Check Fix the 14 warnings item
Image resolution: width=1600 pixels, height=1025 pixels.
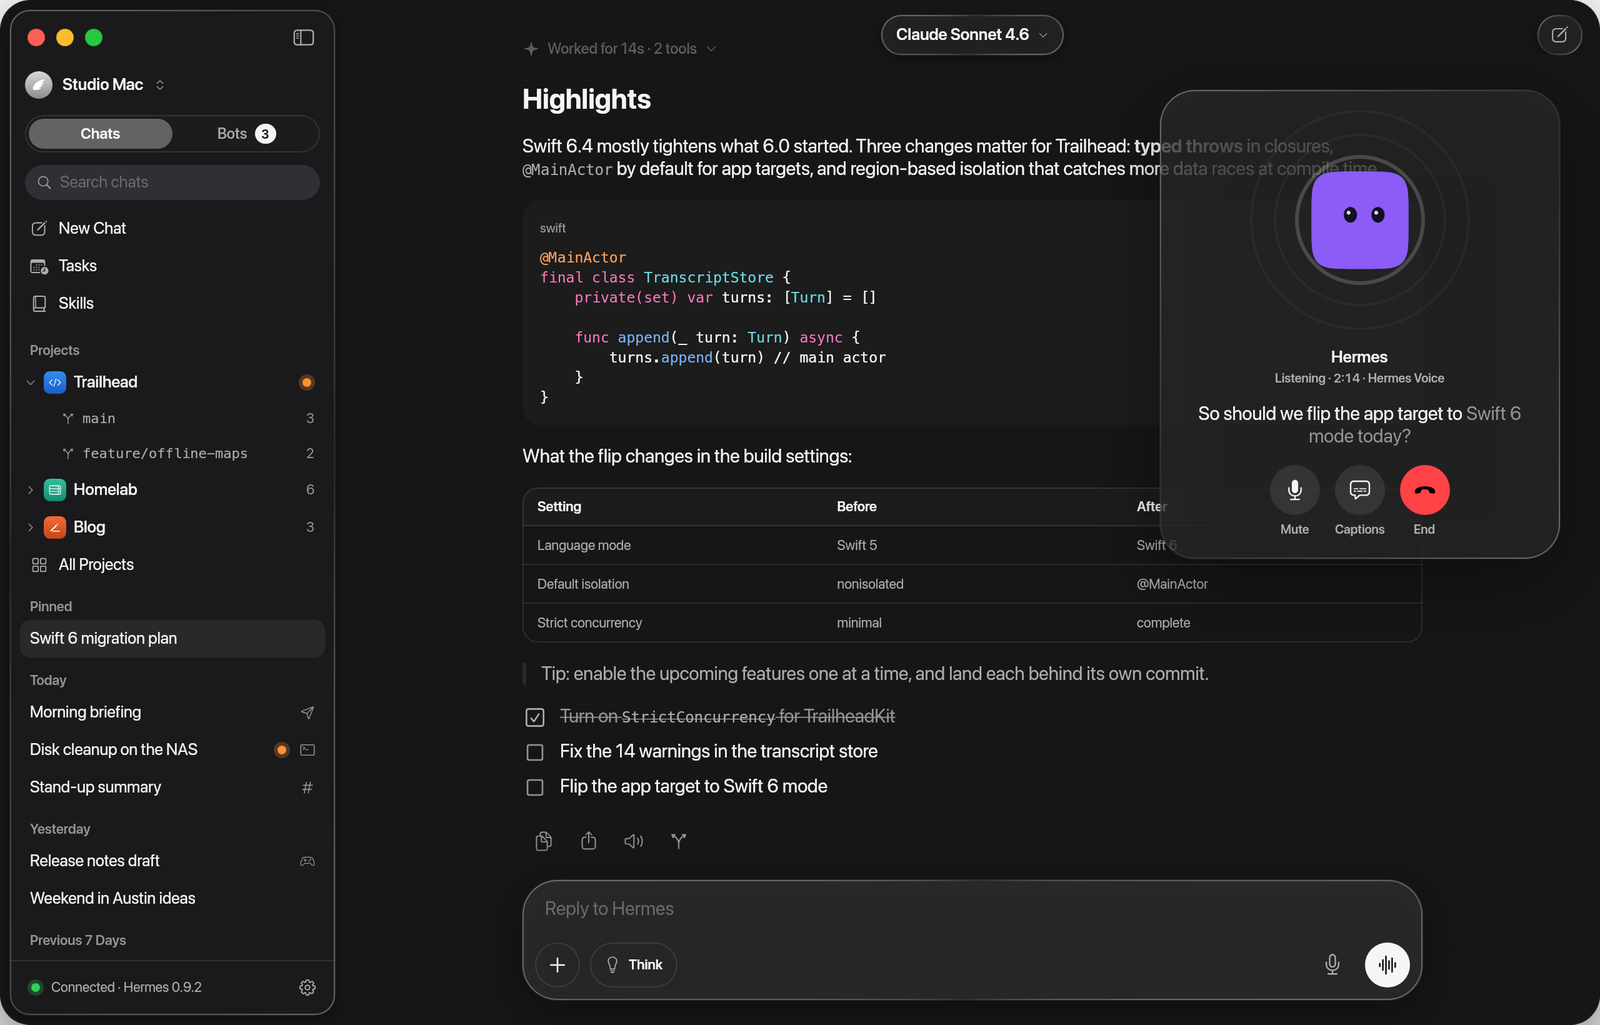[x=535, y=752]
